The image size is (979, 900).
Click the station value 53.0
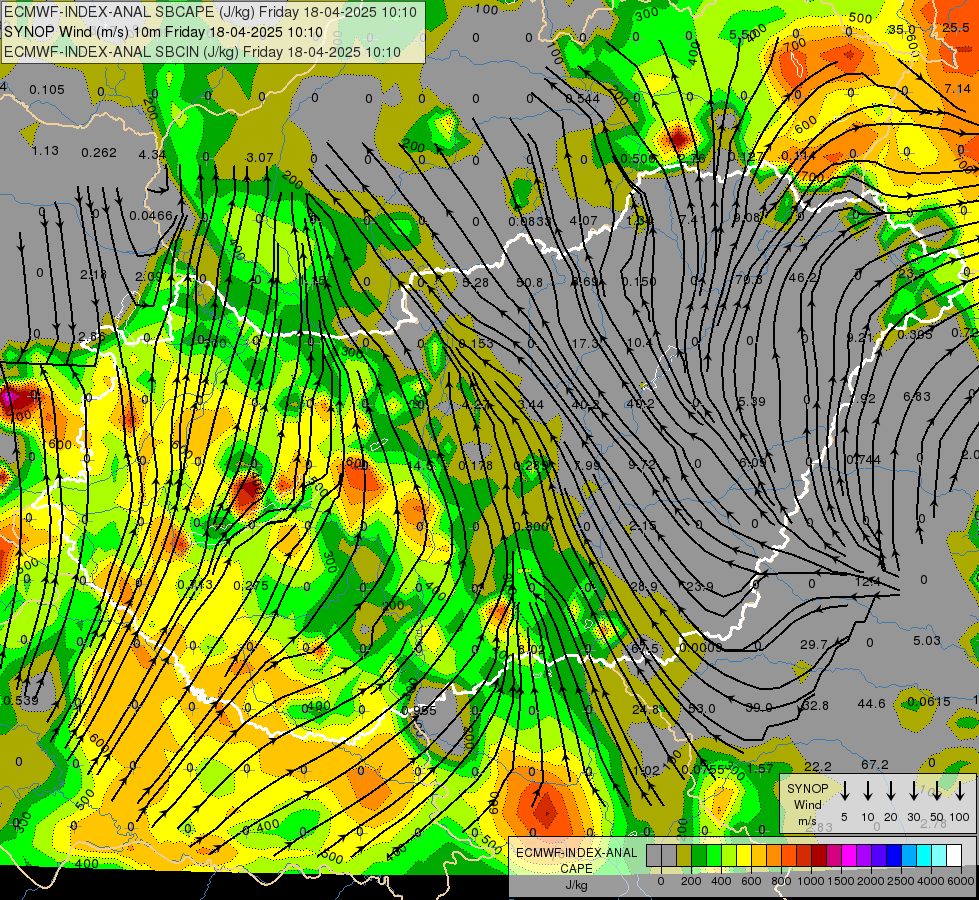pos(702,708)
